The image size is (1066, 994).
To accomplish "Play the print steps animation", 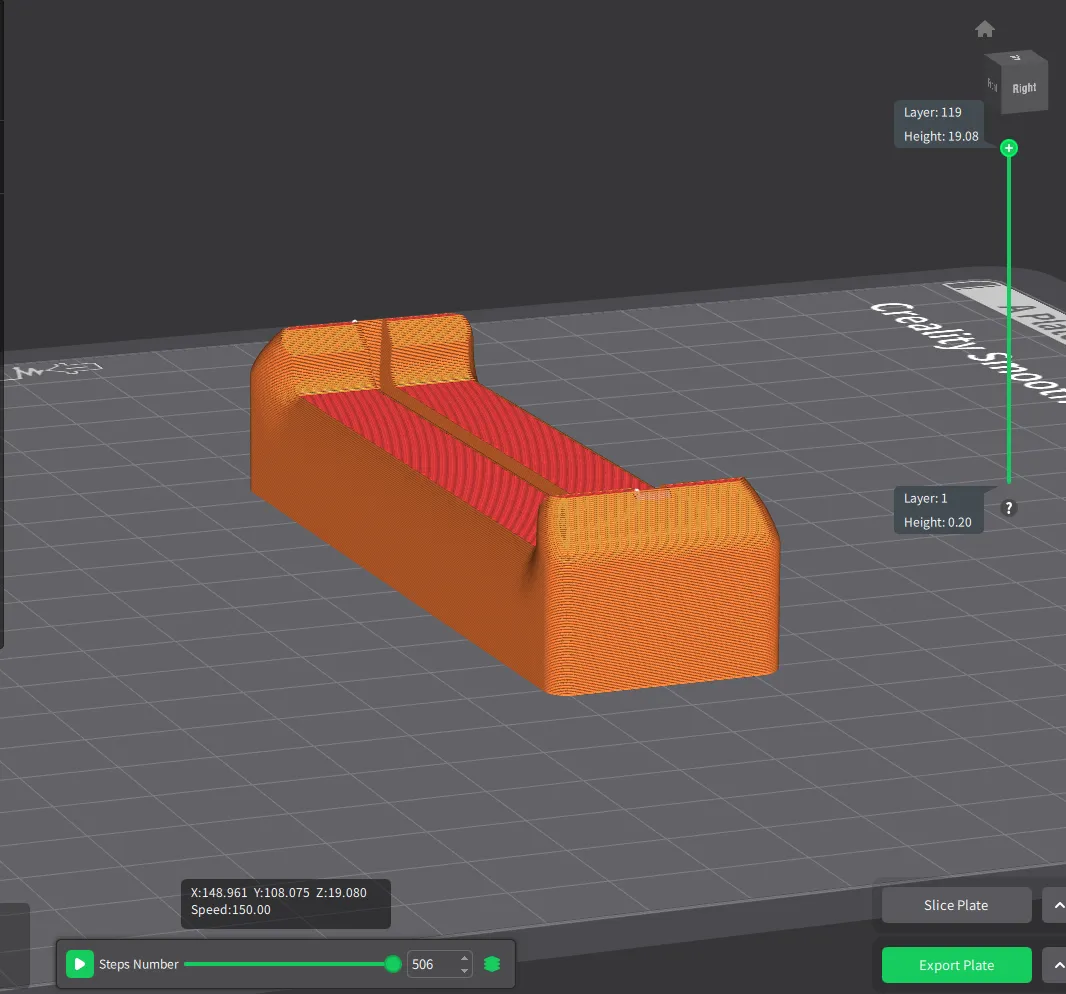I will click(79, 964).
